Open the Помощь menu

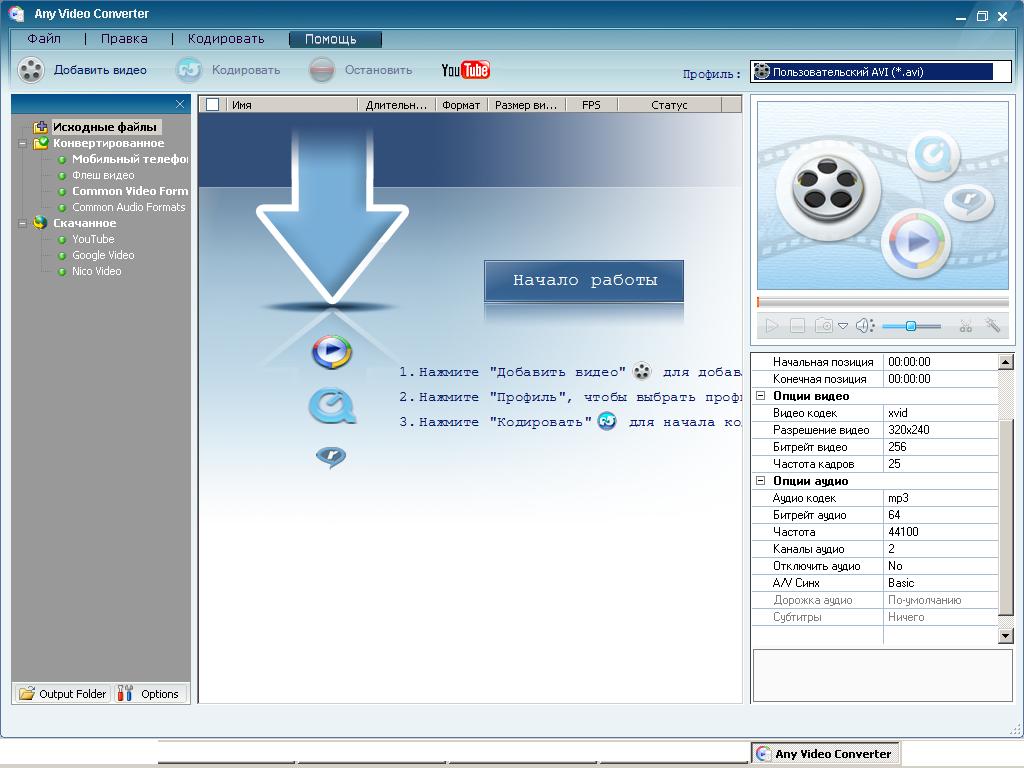point(335,39)
